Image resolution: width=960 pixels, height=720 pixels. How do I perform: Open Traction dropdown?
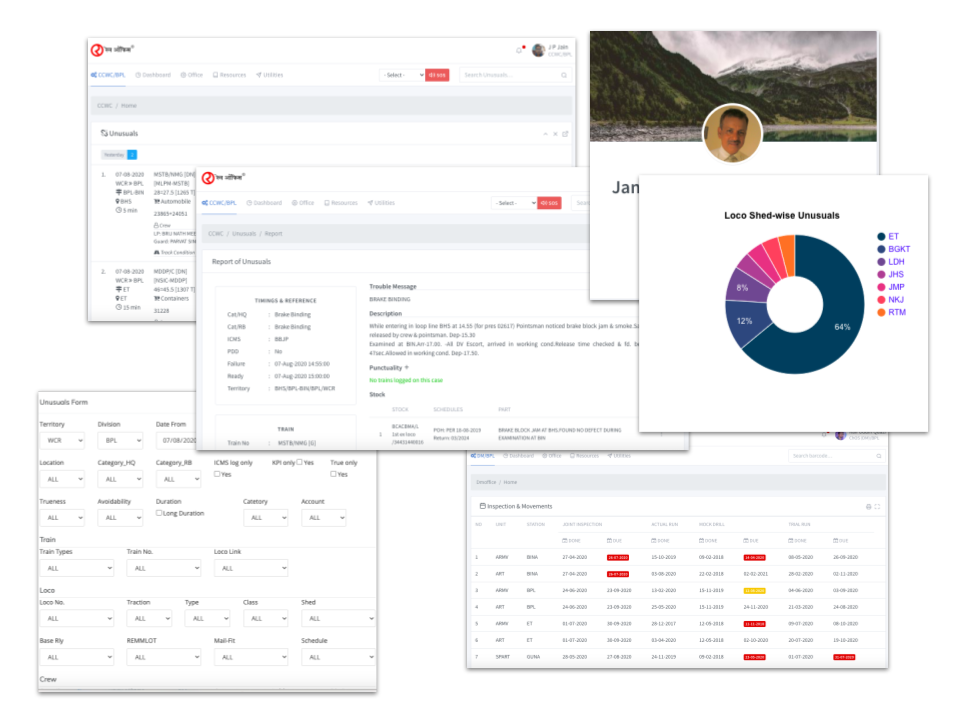point(149,618)
